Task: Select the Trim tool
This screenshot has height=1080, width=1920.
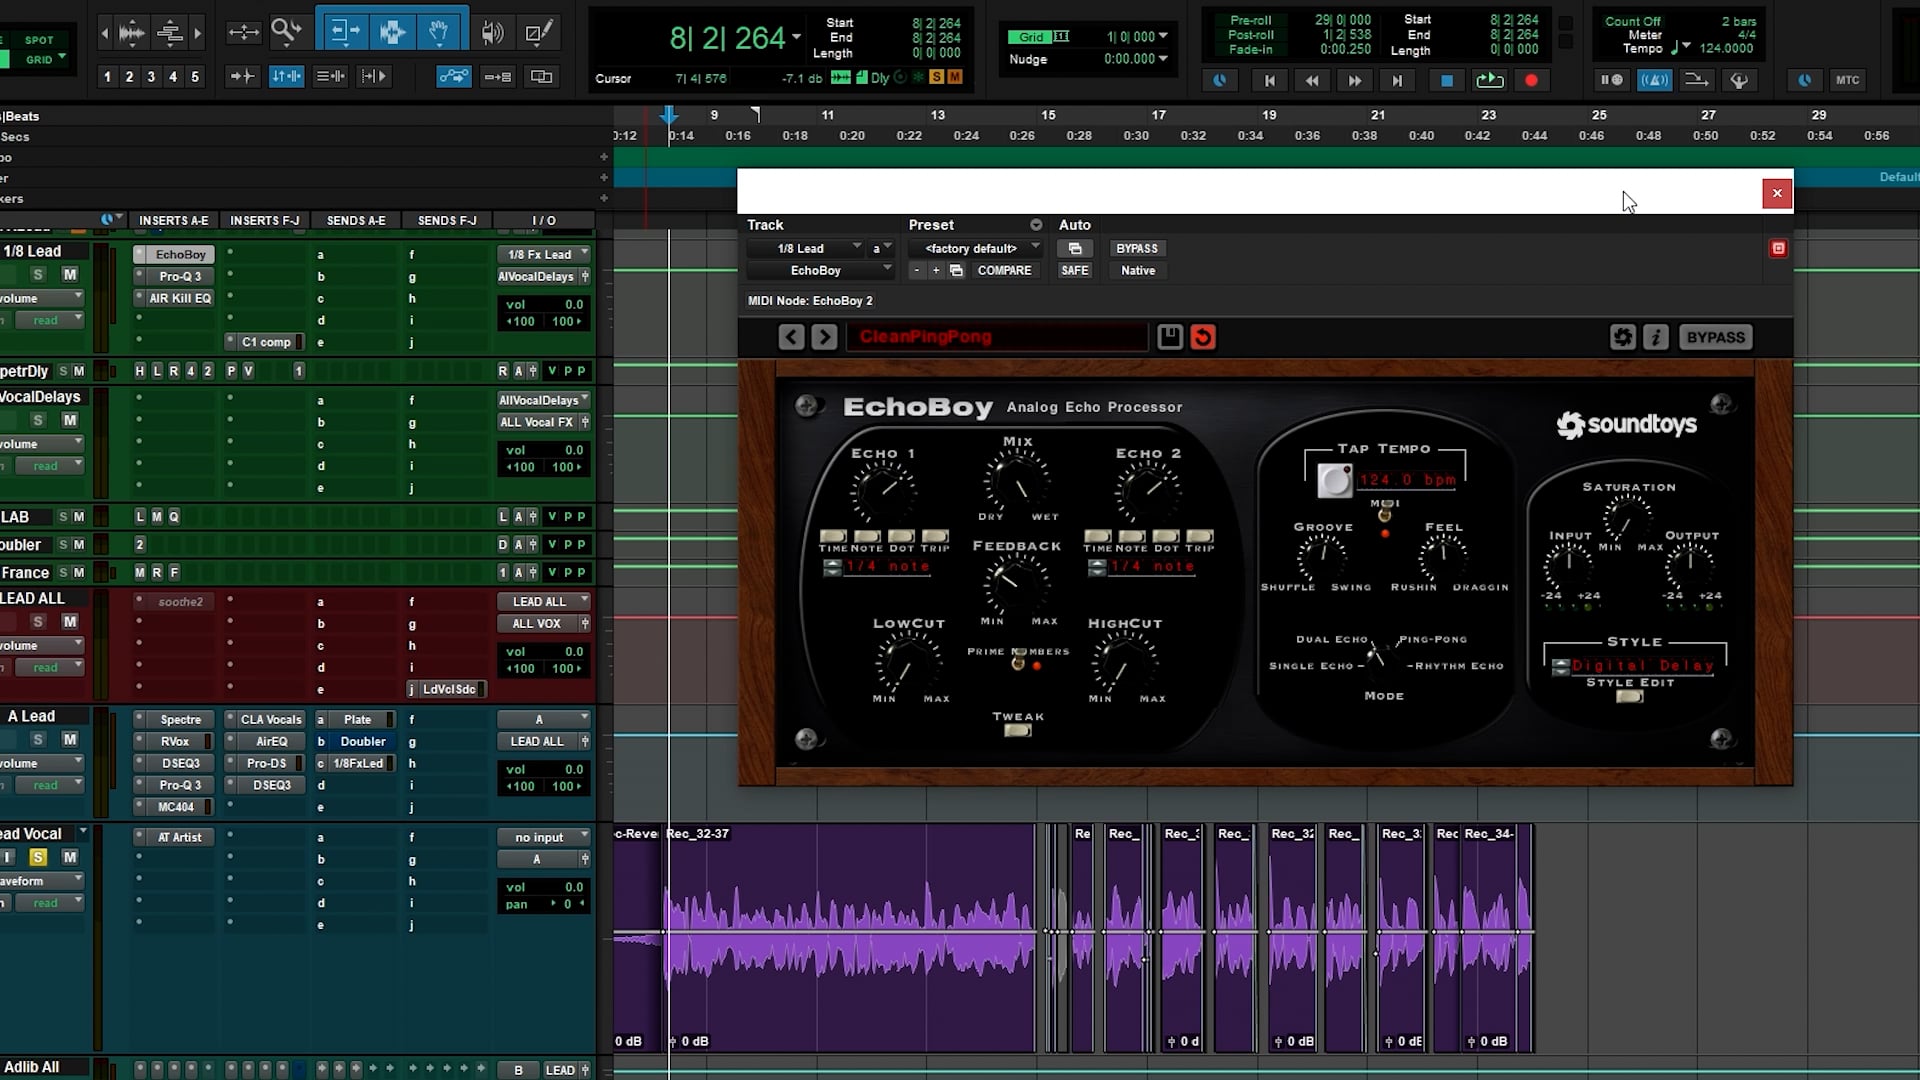Action: tap(344, 31)
